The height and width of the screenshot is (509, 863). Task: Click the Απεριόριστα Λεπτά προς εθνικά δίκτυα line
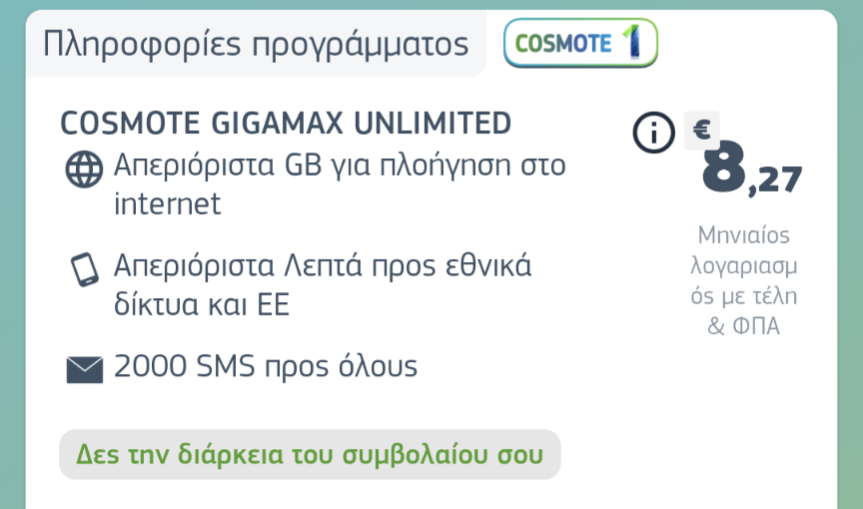(323, 285)
